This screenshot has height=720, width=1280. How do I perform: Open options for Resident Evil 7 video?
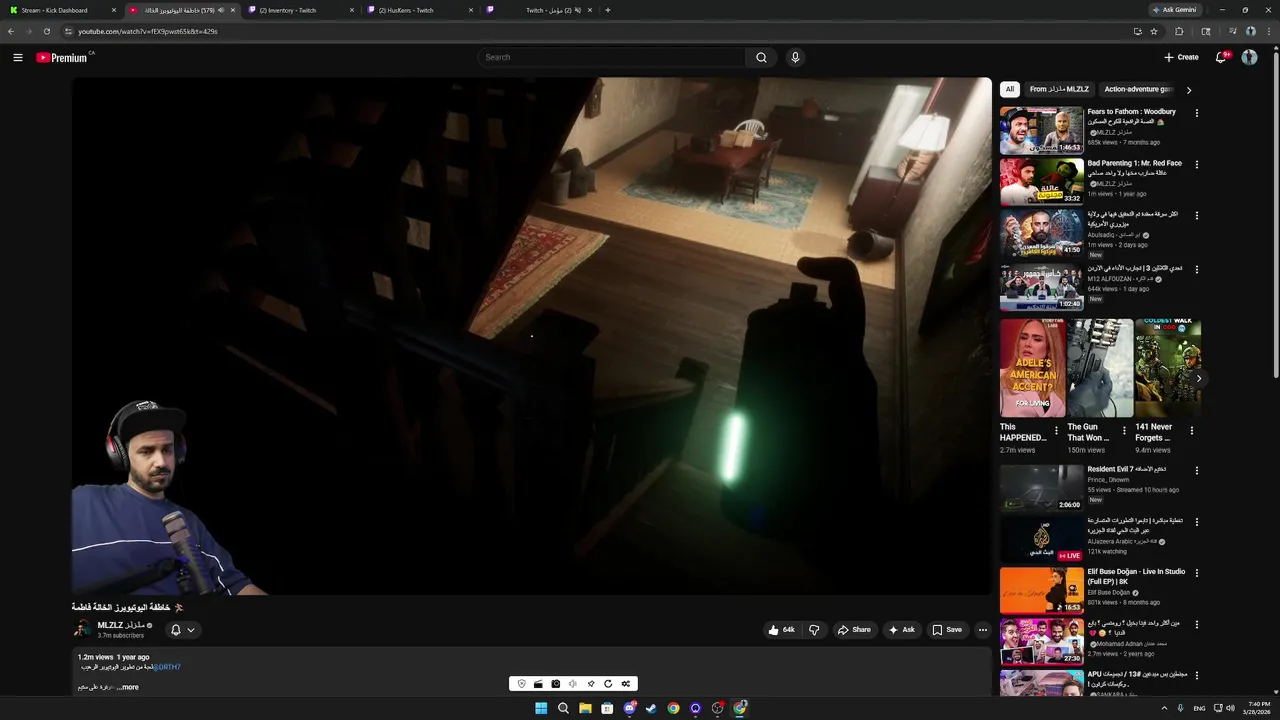[x=1196, y=470]
